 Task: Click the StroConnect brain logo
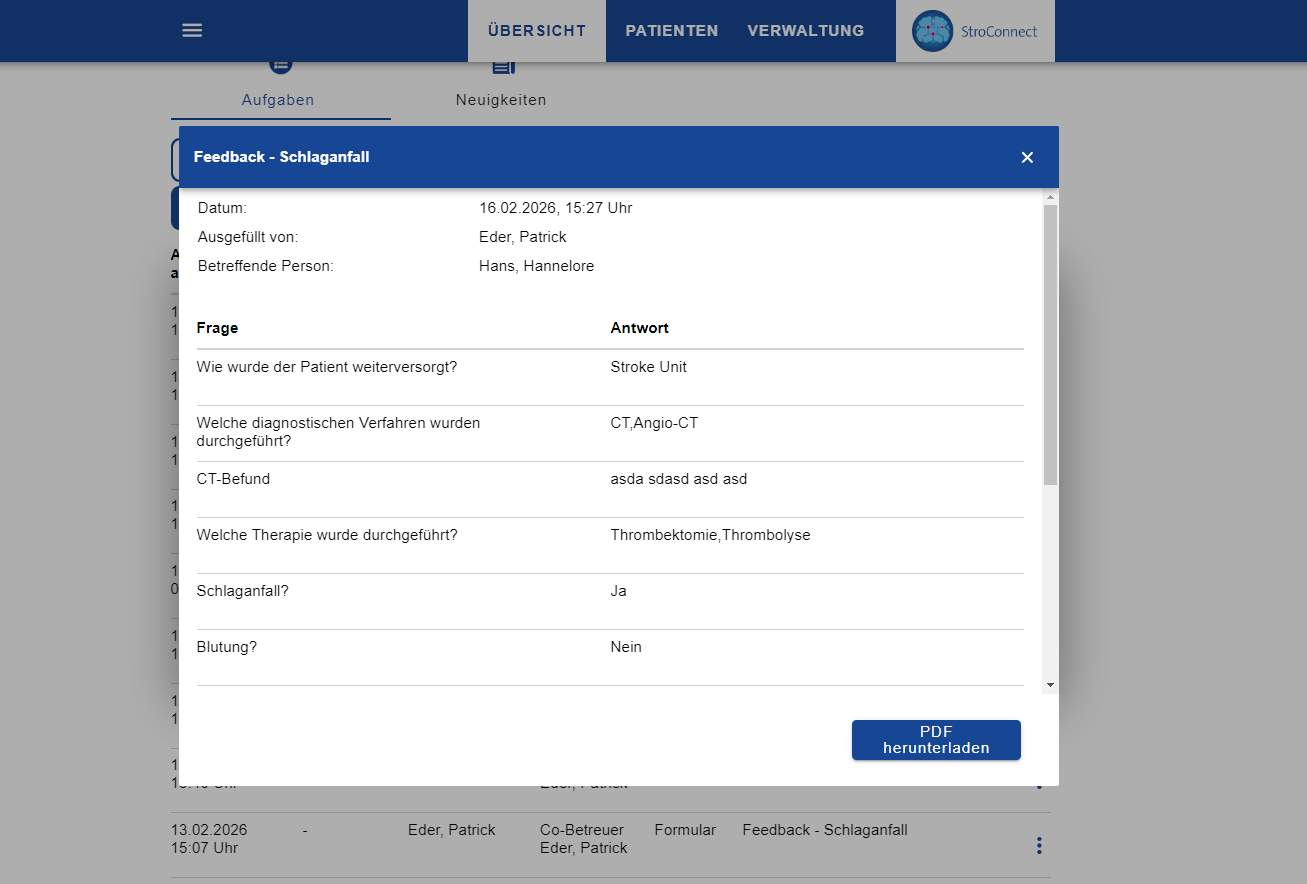(x=932, y=31)
